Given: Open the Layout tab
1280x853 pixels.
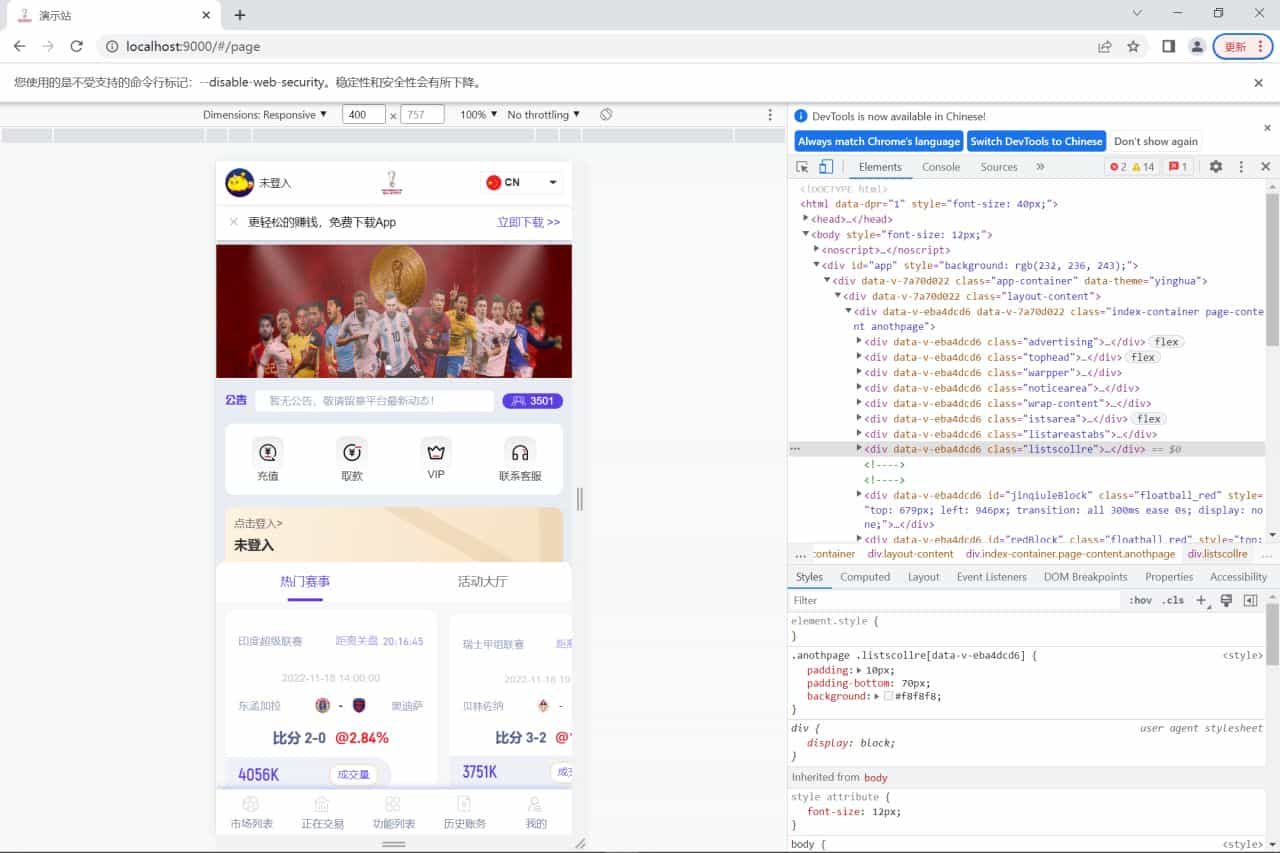Looking at the screenshot, I should [923, 577].
